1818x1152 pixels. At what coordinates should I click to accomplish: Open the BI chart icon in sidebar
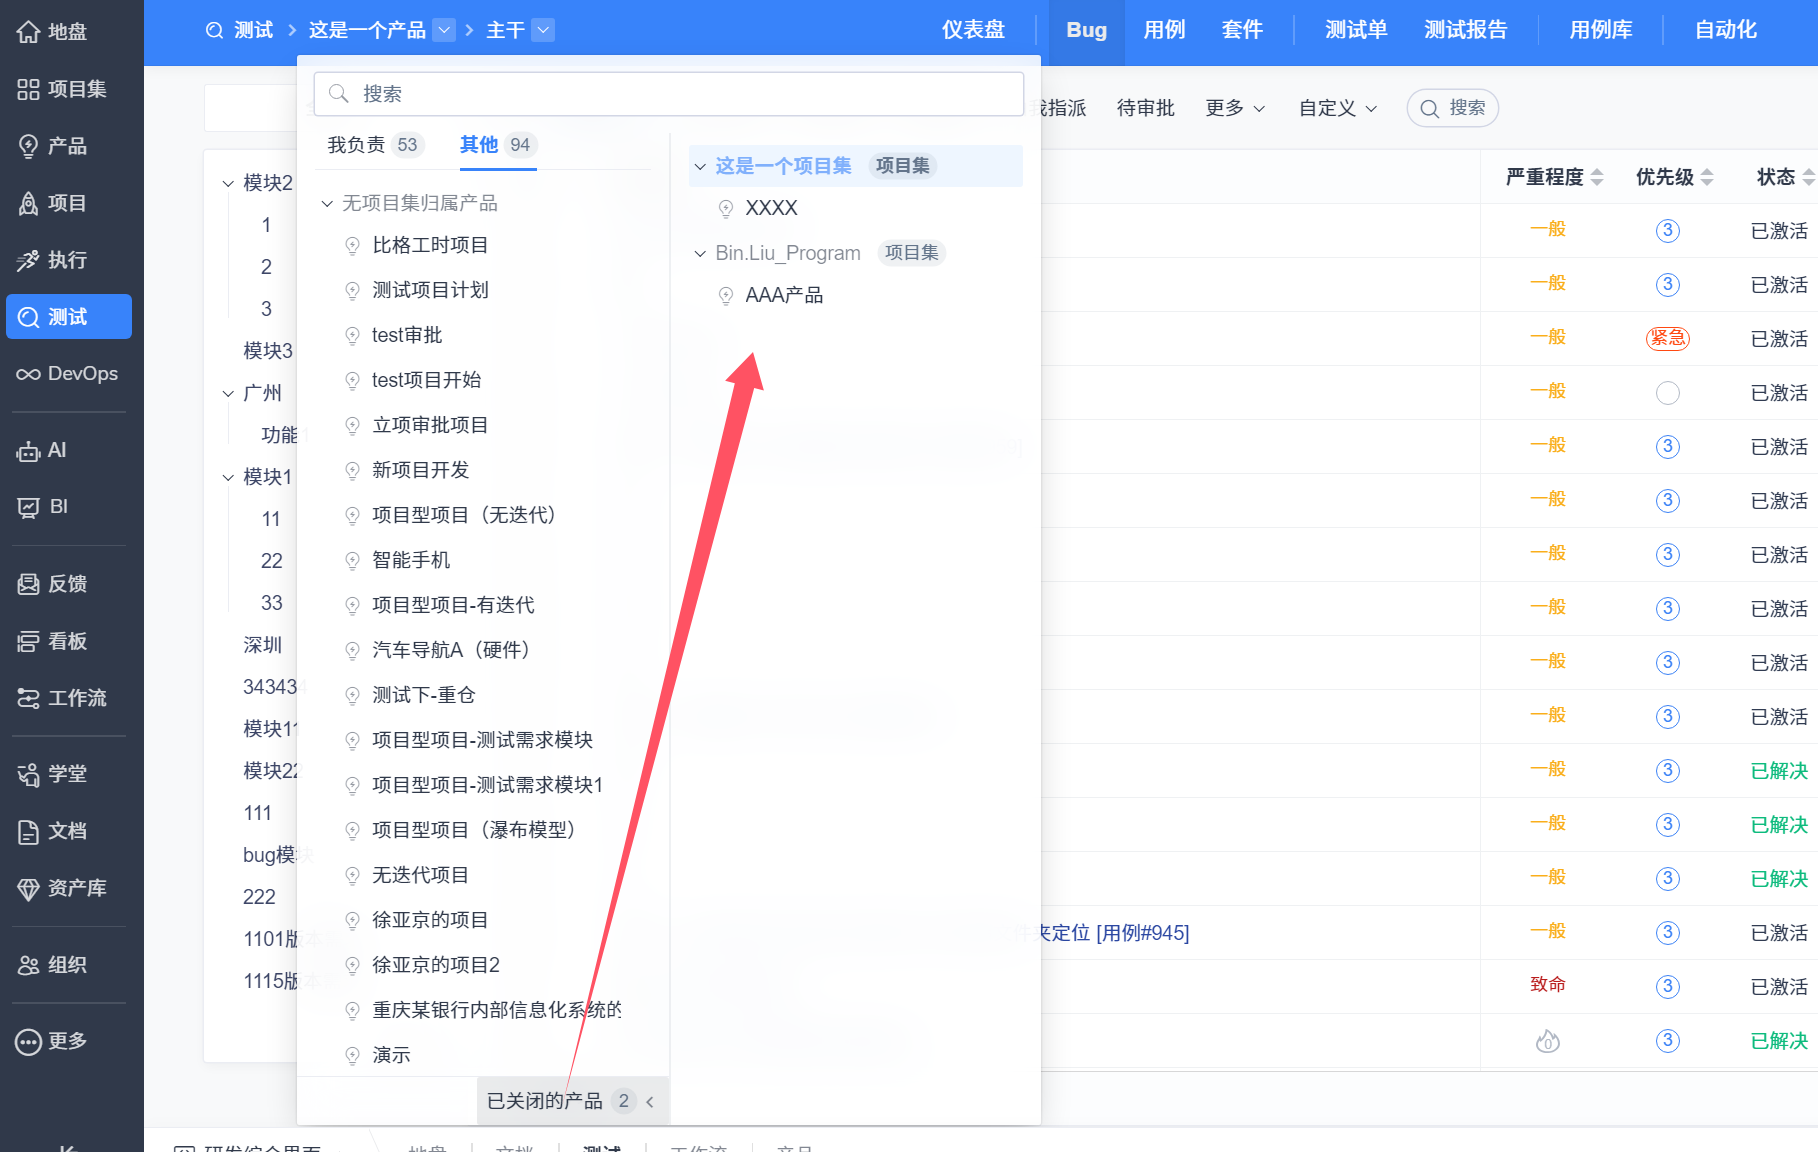[28, 507]
